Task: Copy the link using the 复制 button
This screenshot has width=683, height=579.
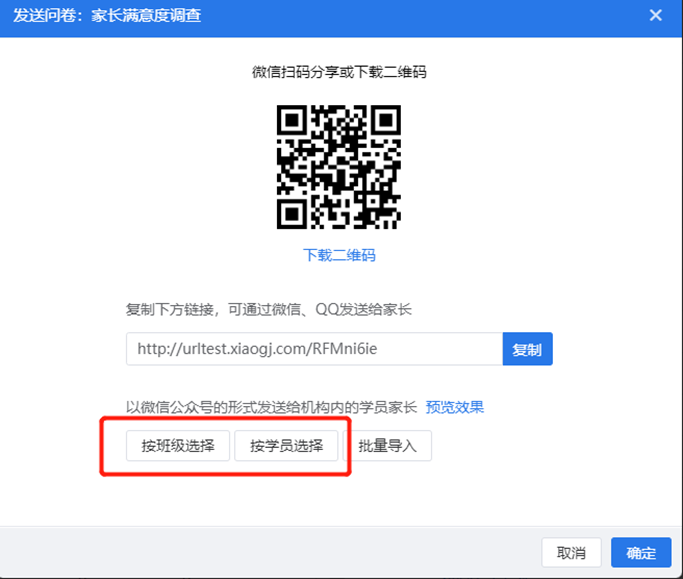Action: click(527, 349)
